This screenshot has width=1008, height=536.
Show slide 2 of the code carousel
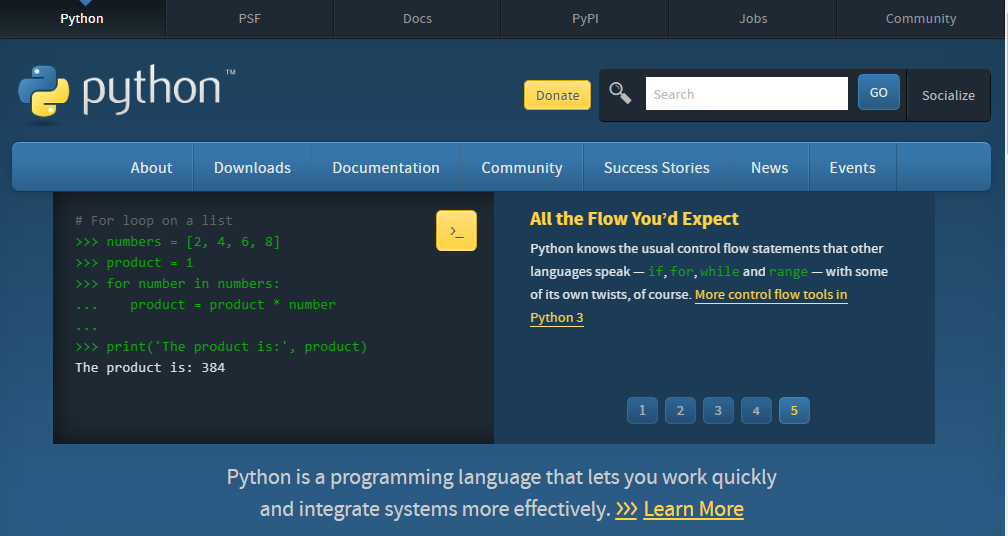(680, 410)
